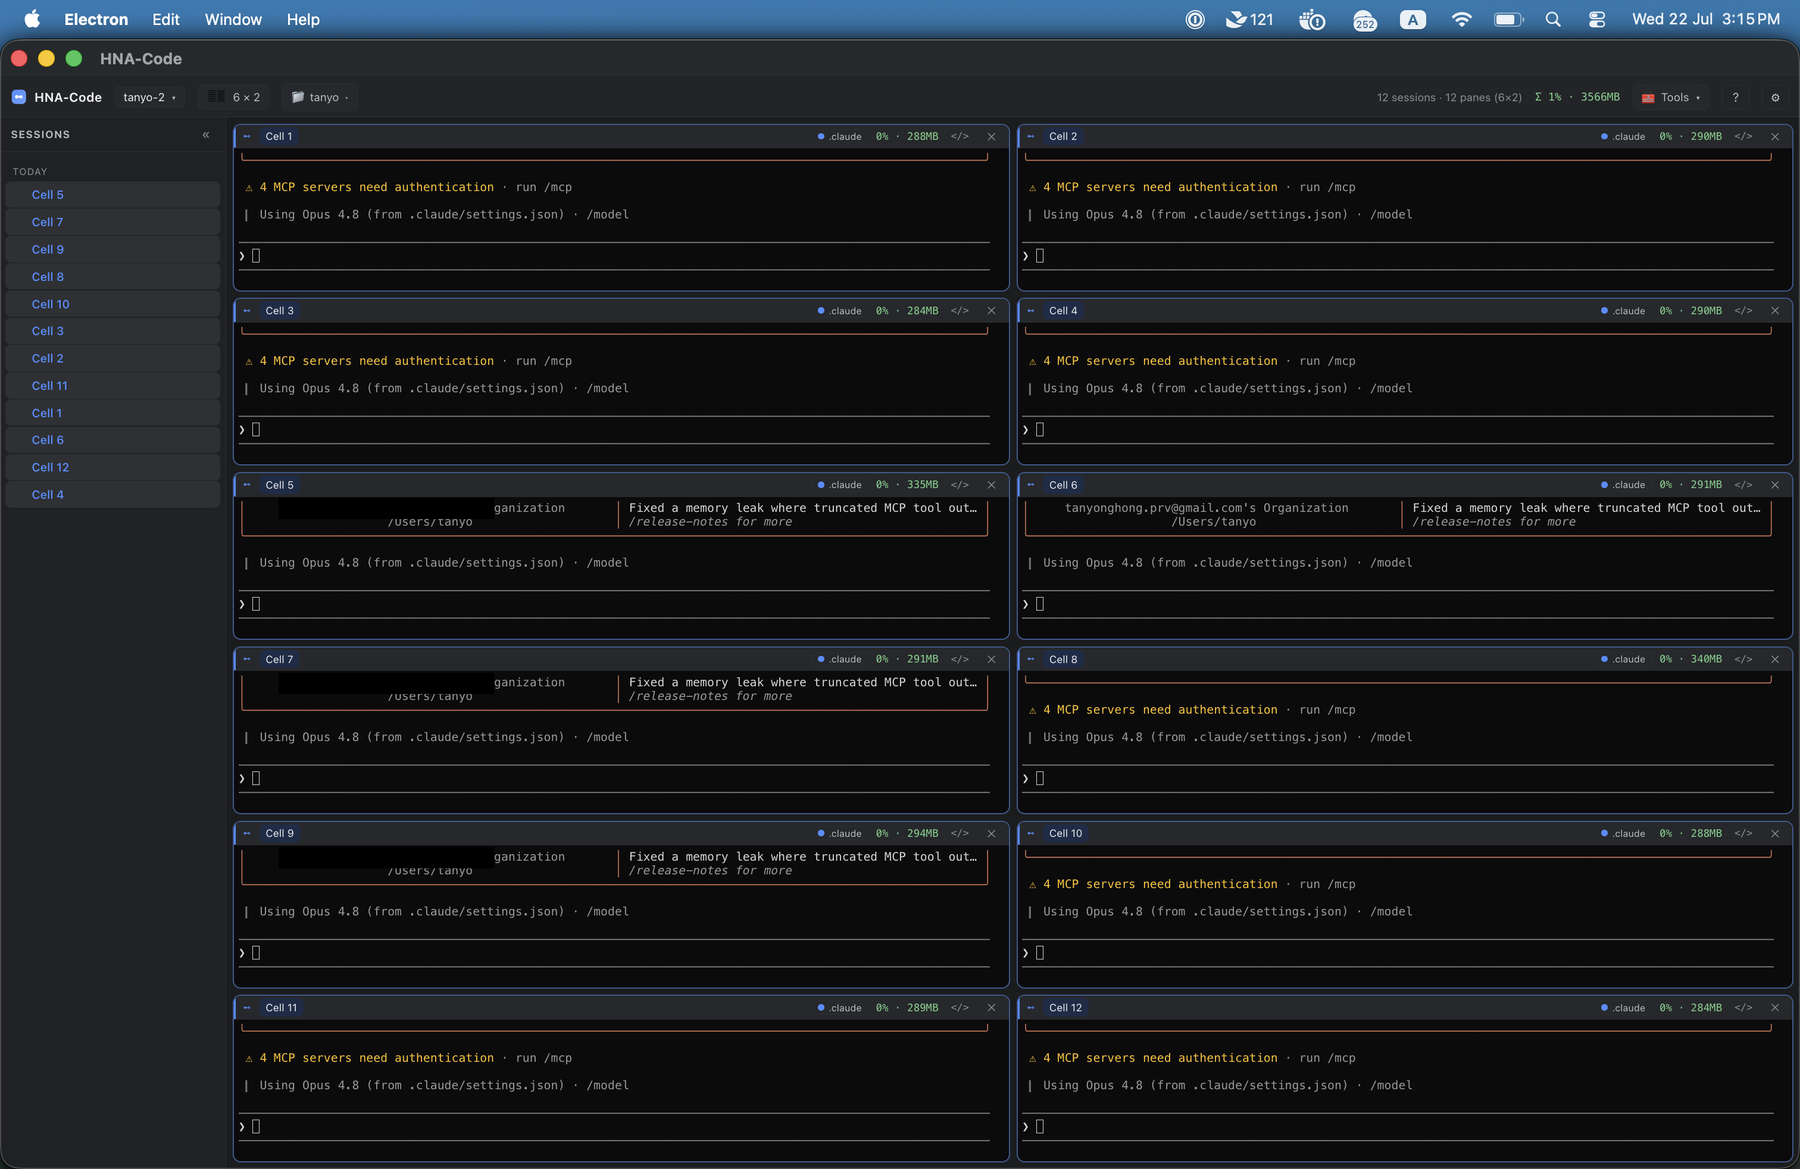Close the Cell 2 pane
Viewport: 1800px width, 1169px height.
click(1775, 137)
